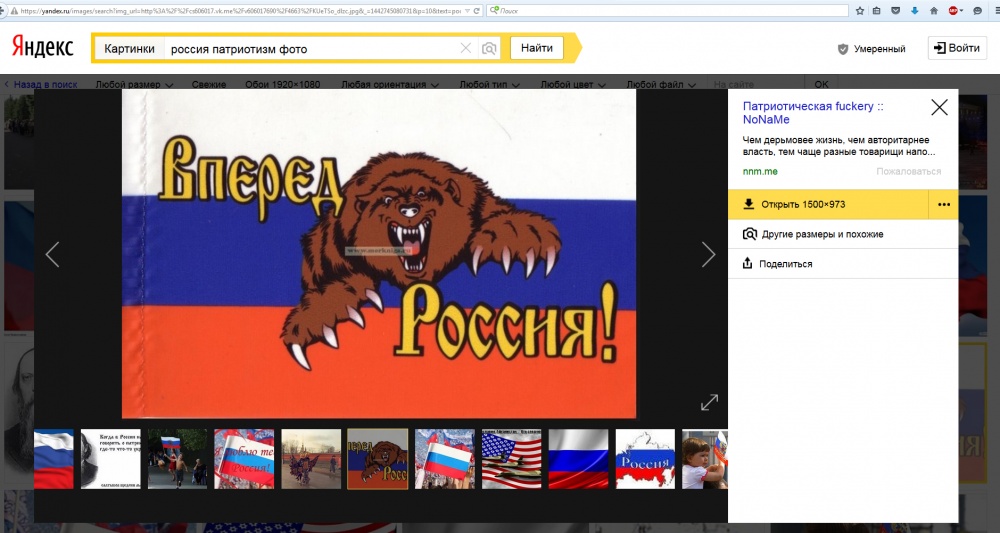
Task: Open the Картинки service tab
Action: (x=129, y=48)
